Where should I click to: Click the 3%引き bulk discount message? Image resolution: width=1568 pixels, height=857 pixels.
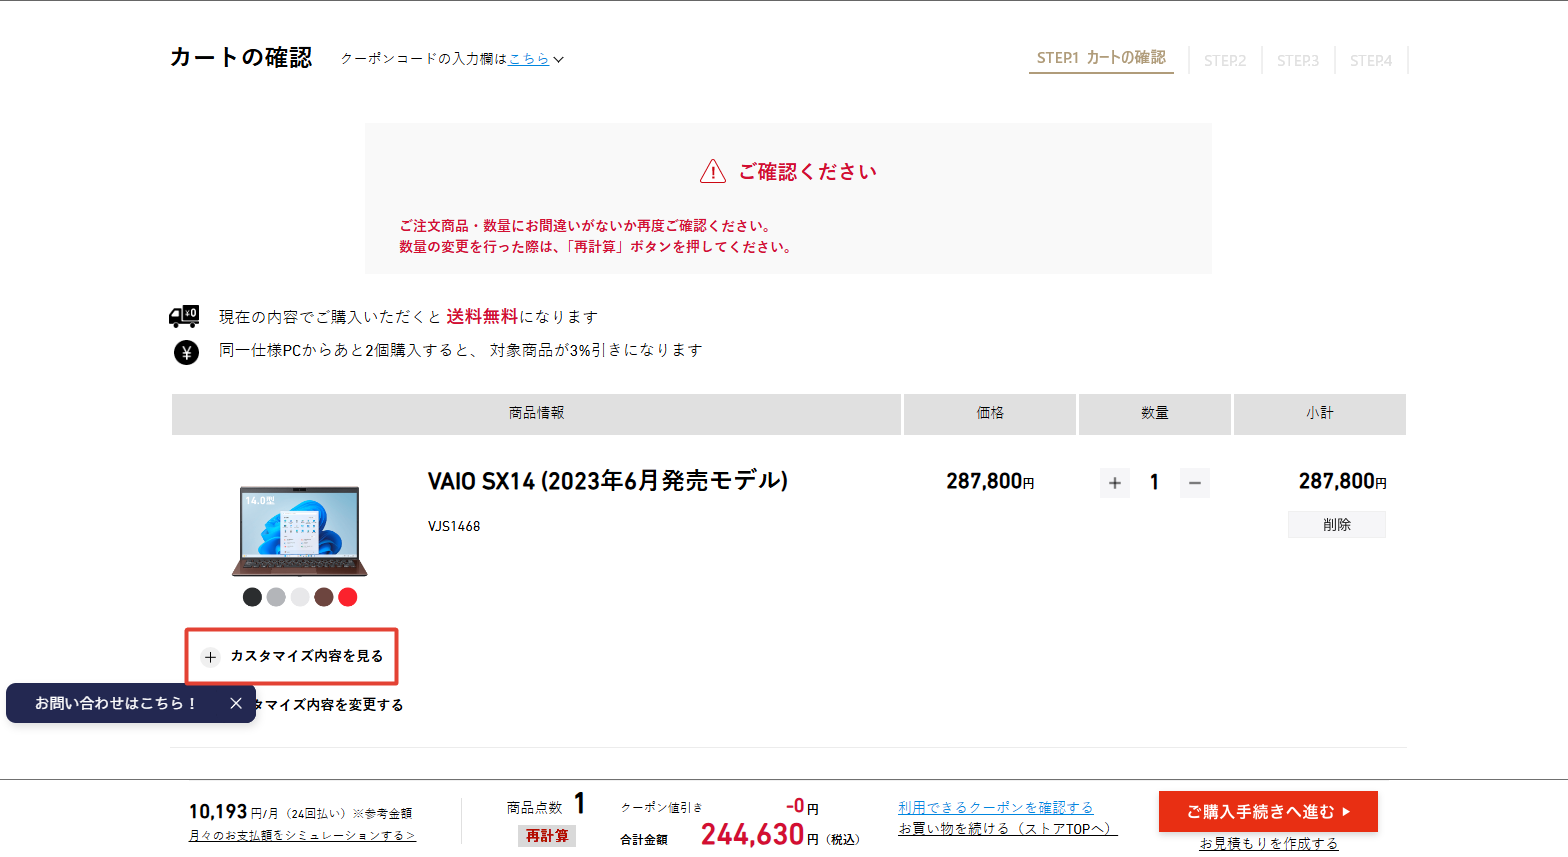click(x=461, y=350)
